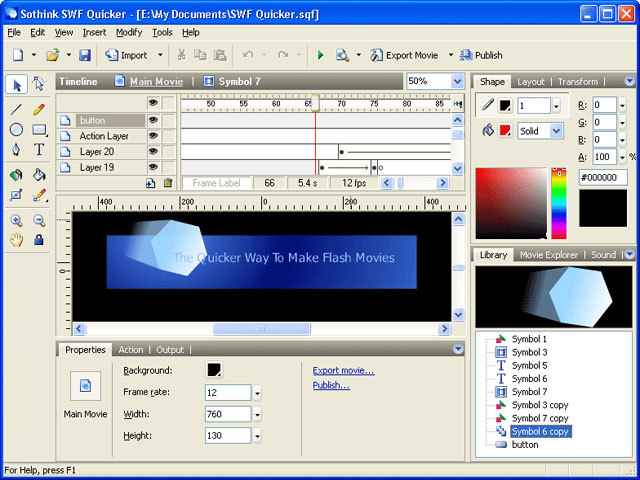
Task: Switch to the Movie Explorer tab
Action: [x=549, y=255]
